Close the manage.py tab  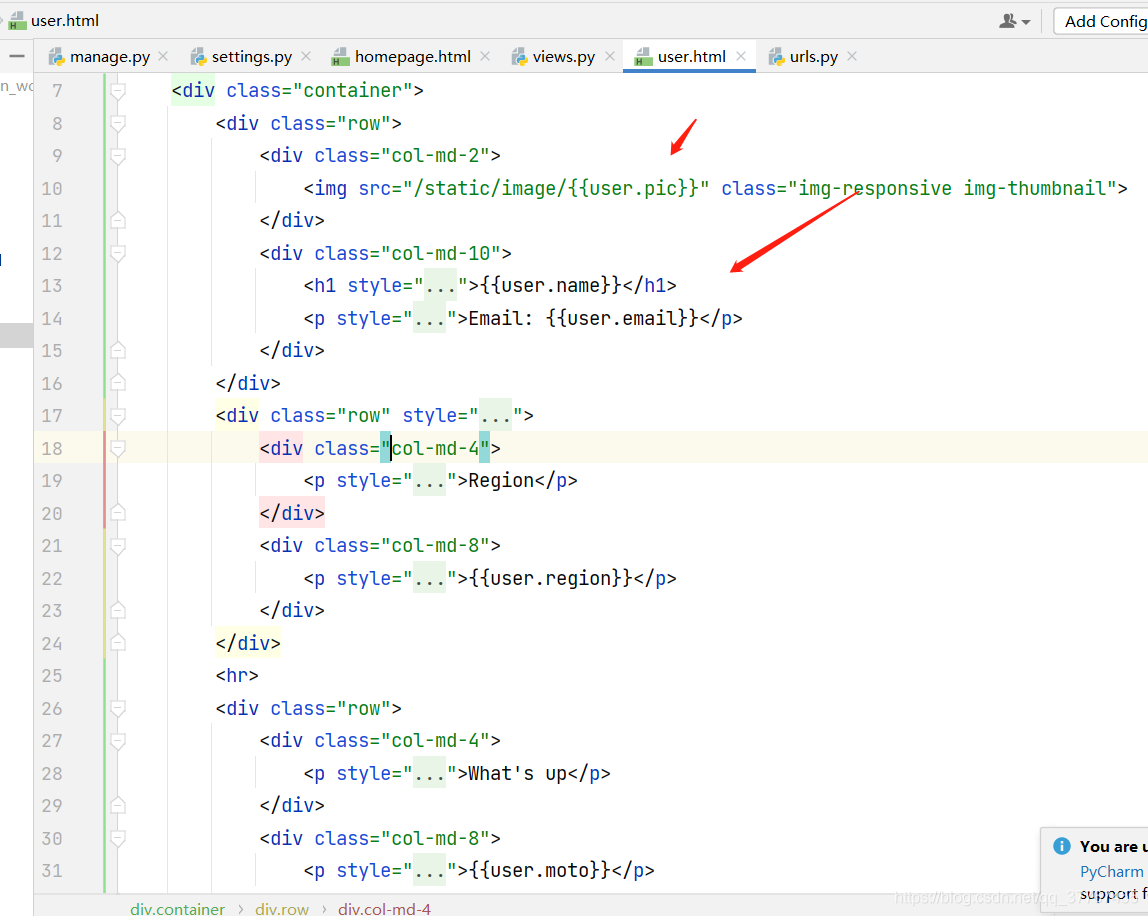point(163,56)
